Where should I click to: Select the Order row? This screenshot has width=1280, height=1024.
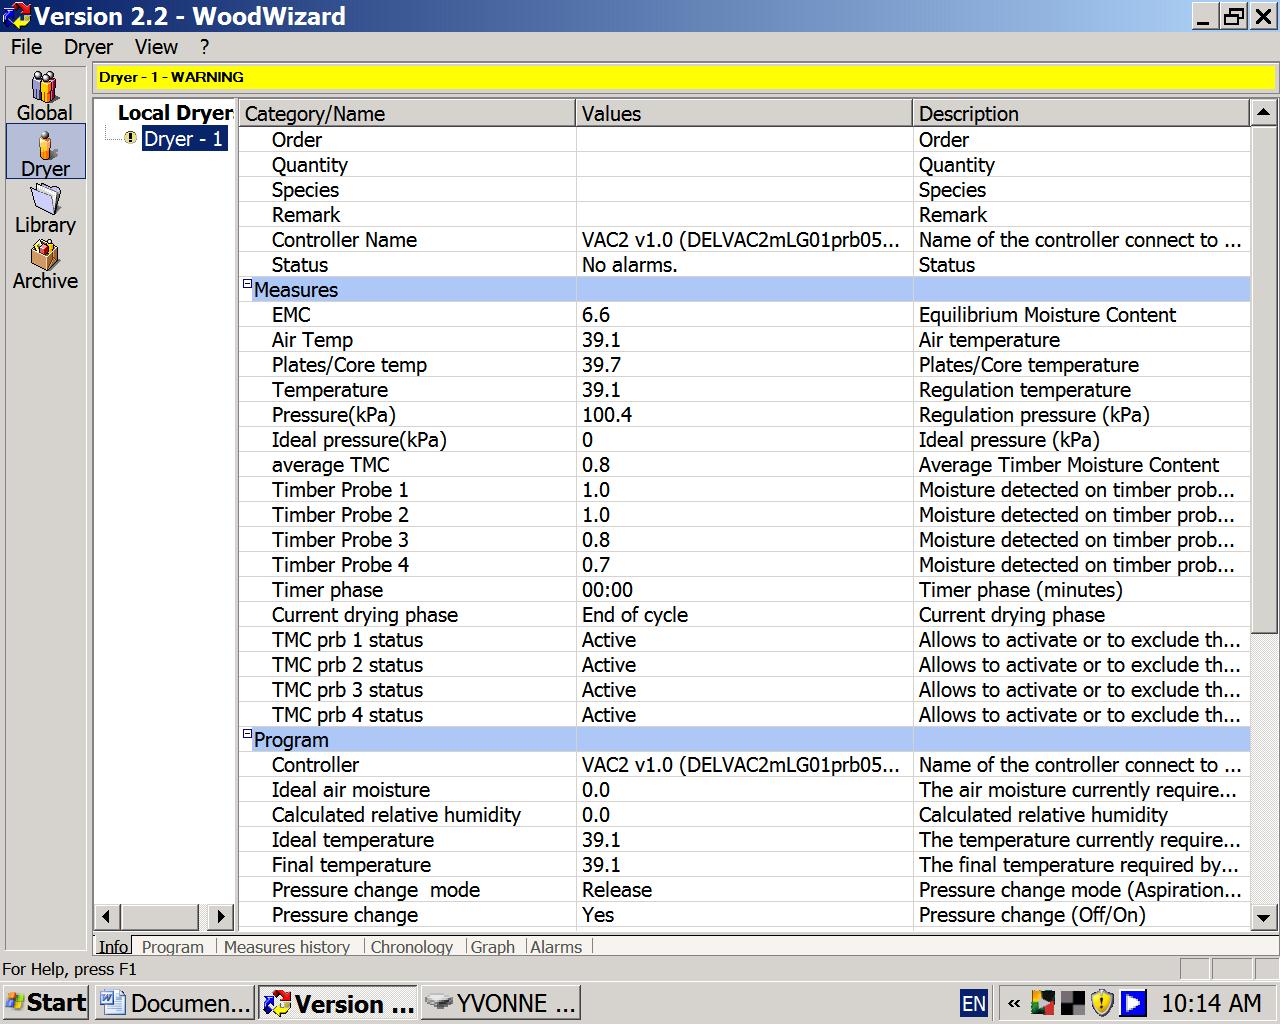[x=744, y=140]
